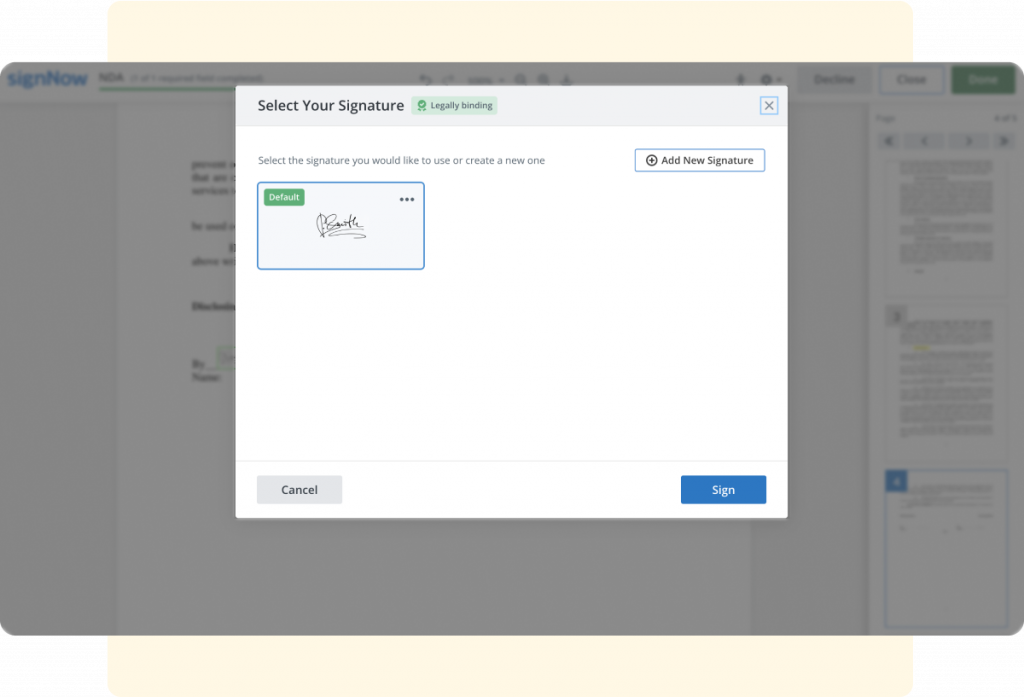
Task: Jump to first page using double-arrow icon
Action: (x=889, y=141)
